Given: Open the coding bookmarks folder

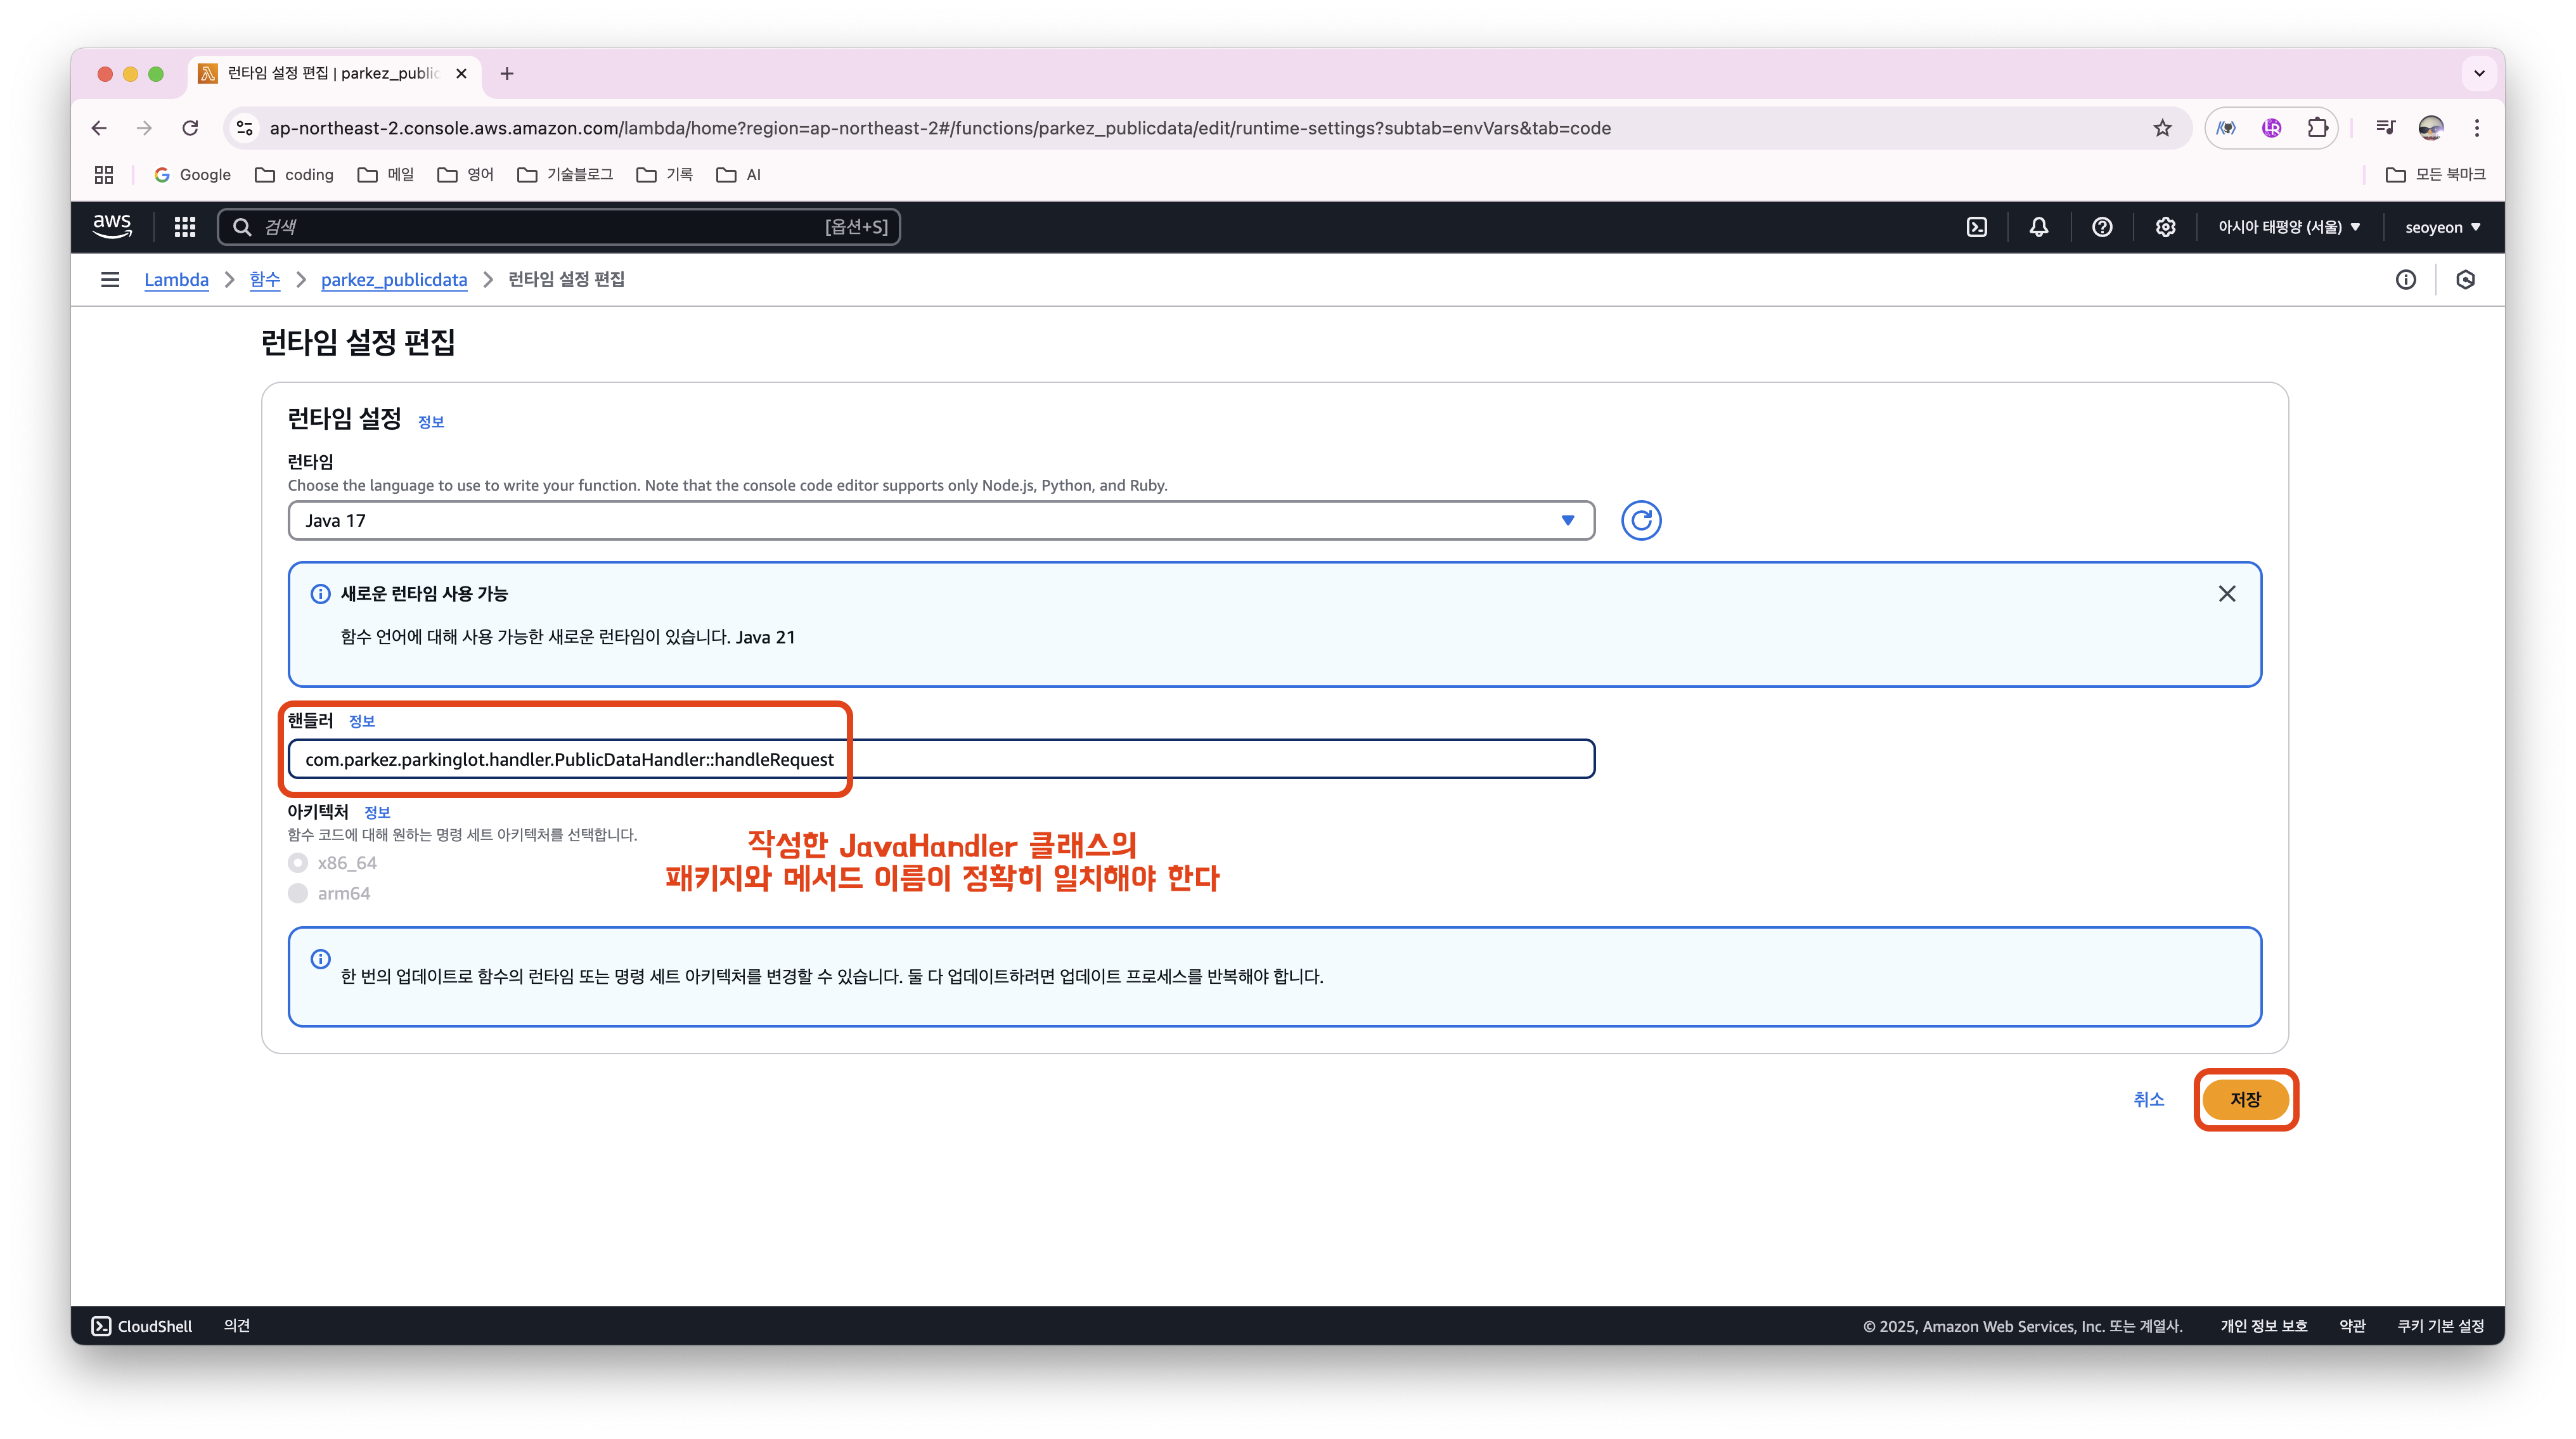Looking at the screenshot, I should pos(295,175).
